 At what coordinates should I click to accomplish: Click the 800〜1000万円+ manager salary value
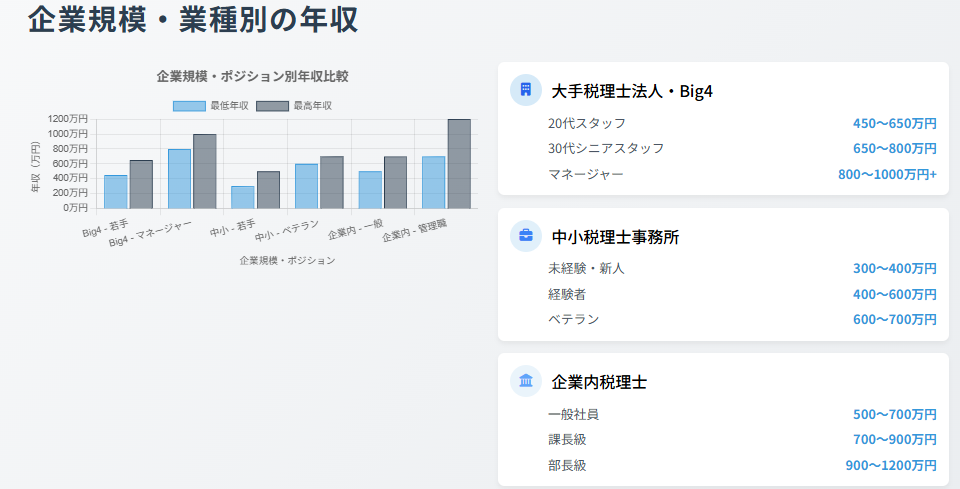(887, 174)
